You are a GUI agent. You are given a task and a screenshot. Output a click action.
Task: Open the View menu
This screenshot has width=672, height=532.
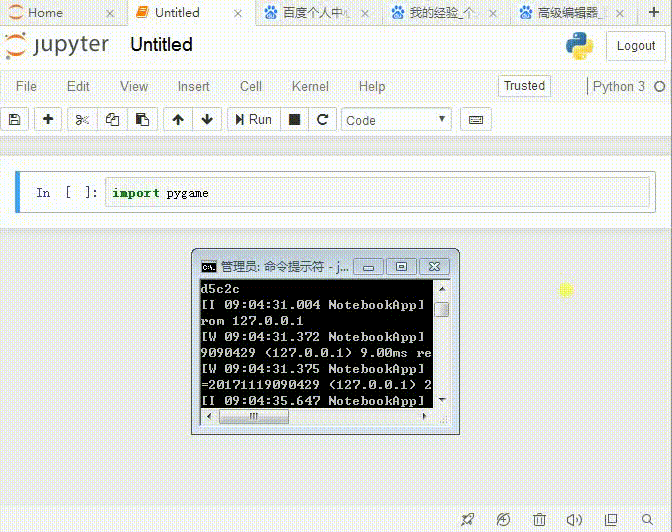click(x=134, y=86)
